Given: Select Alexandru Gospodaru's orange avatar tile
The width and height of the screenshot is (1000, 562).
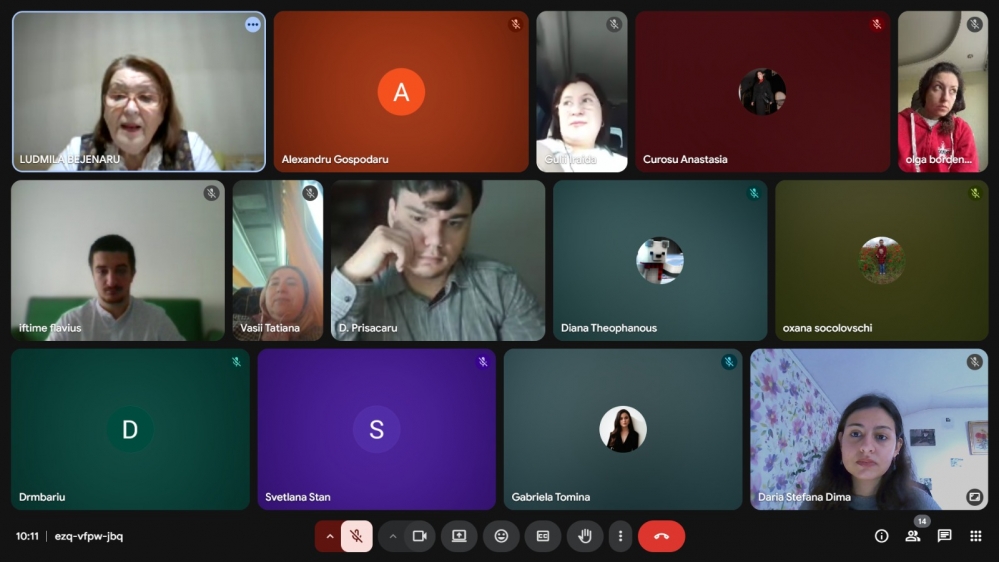Looking at the screenshot, I should point(401,92).
